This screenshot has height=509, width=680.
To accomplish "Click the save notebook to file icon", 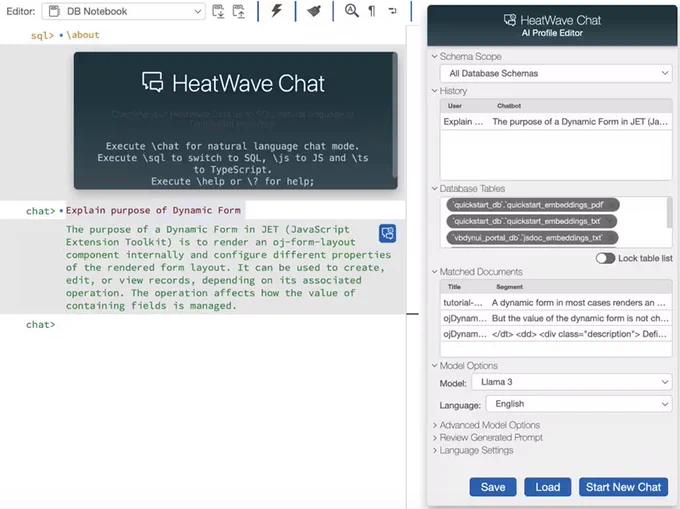I will [x=218, y=11].
